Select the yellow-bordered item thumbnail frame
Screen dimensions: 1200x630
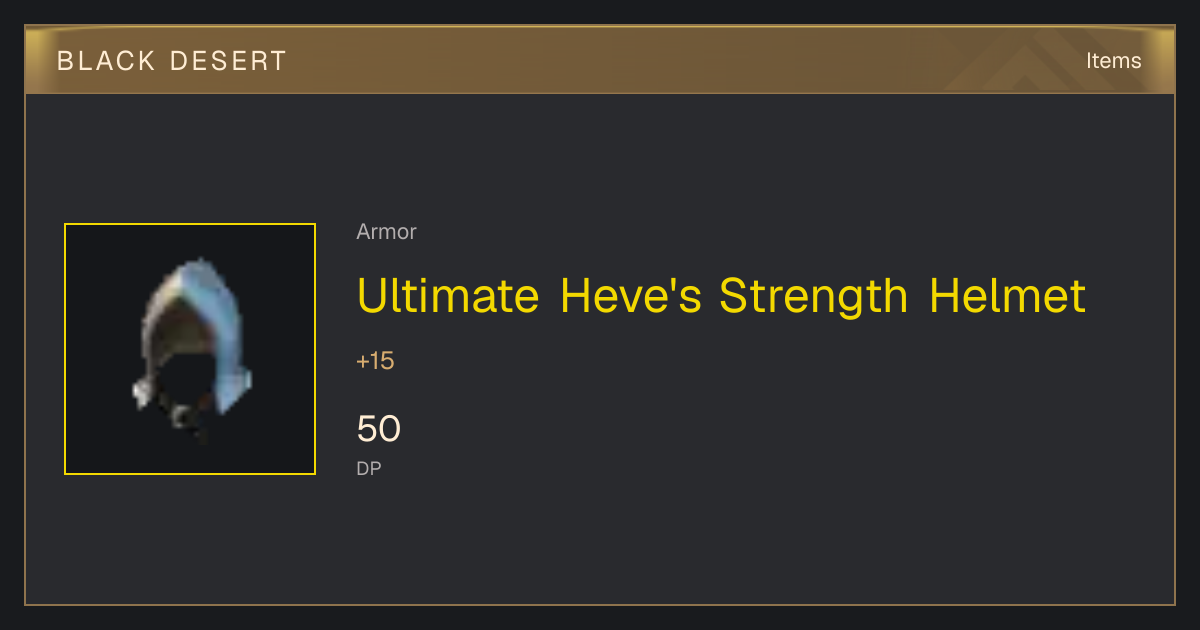[x=190, y=349]
